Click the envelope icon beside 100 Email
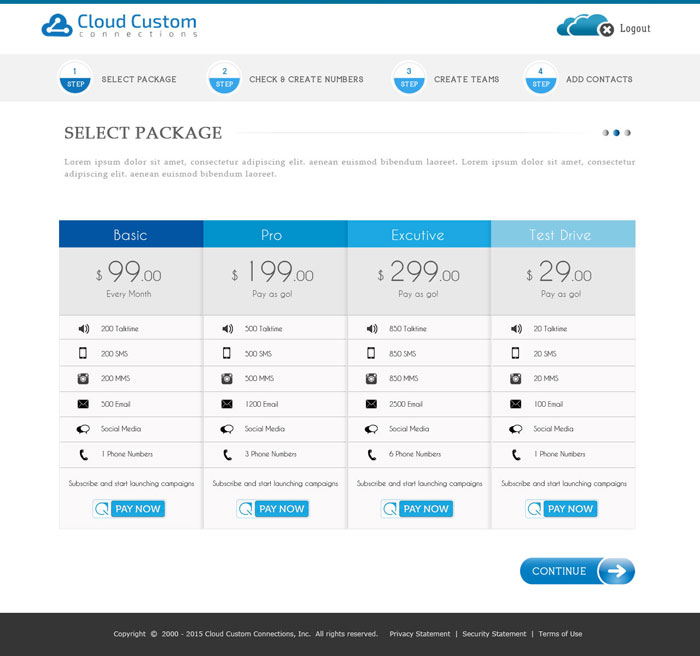Screen dimensions: 700x656 coord(516,404)
